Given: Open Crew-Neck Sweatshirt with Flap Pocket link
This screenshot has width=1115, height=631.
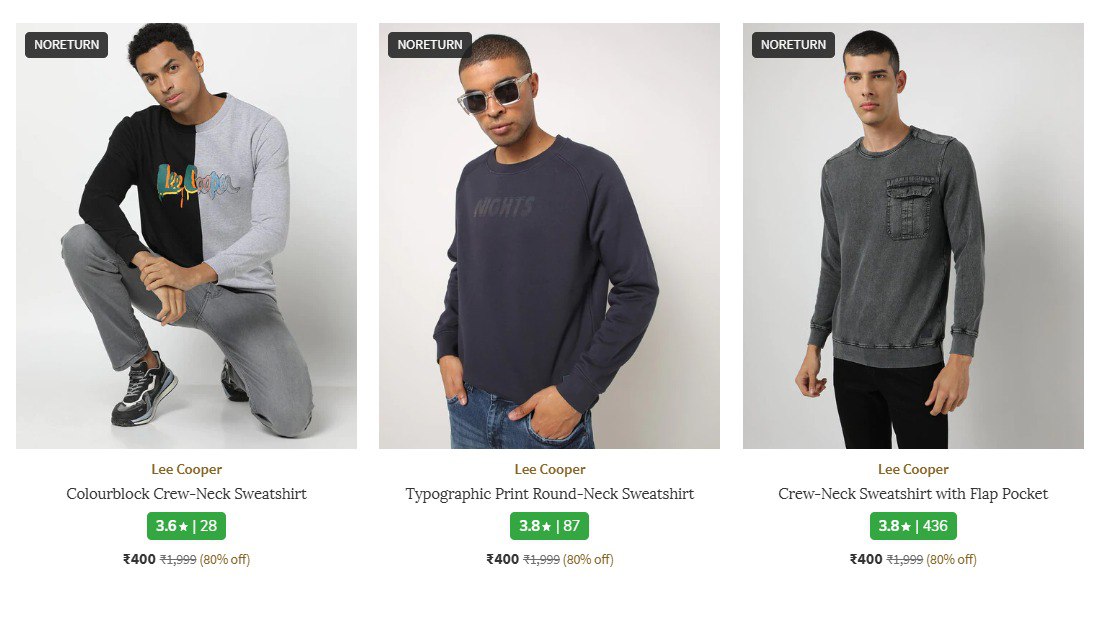Looking at the screenshot, I should coord(913,494).
